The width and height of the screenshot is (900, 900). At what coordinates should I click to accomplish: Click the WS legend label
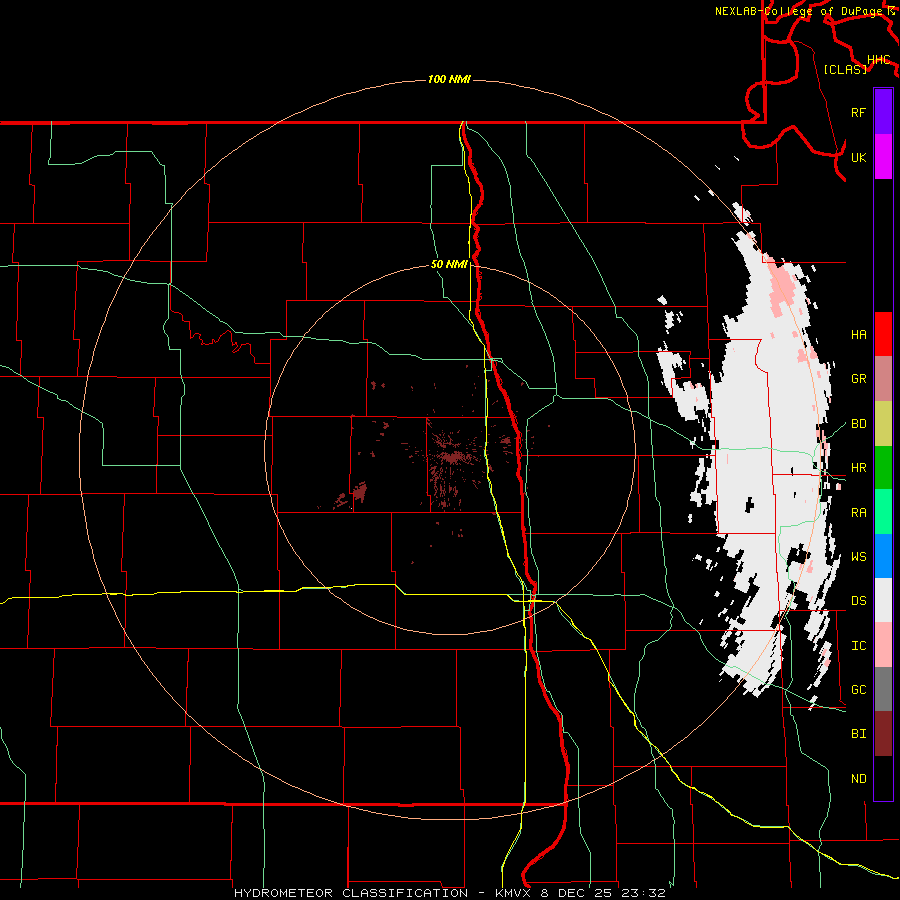(858, 557)
